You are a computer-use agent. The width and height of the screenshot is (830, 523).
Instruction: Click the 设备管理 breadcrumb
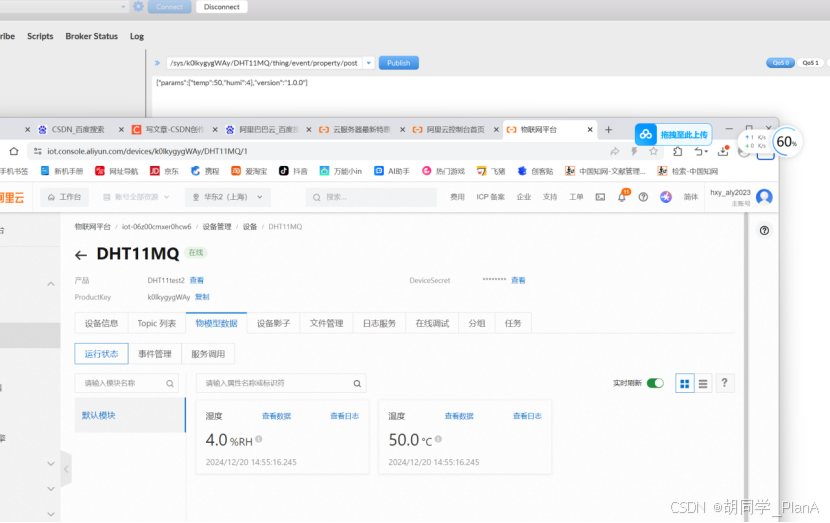pyautogui.click(x=217, y=227)
